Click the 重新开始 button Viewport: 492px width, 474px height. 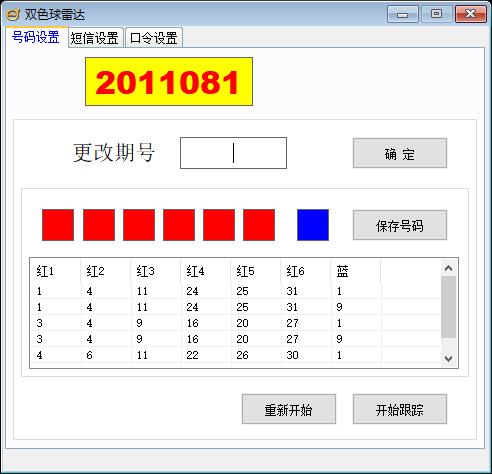(289, 409)
